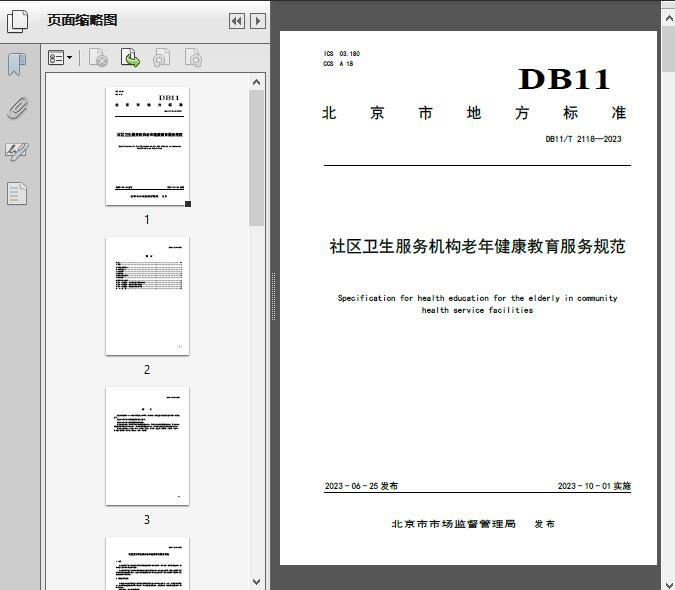The height and width of the screenshot is (590, 675).
Task: Click the extract pages green arrow icon
Action: [130, 58]
